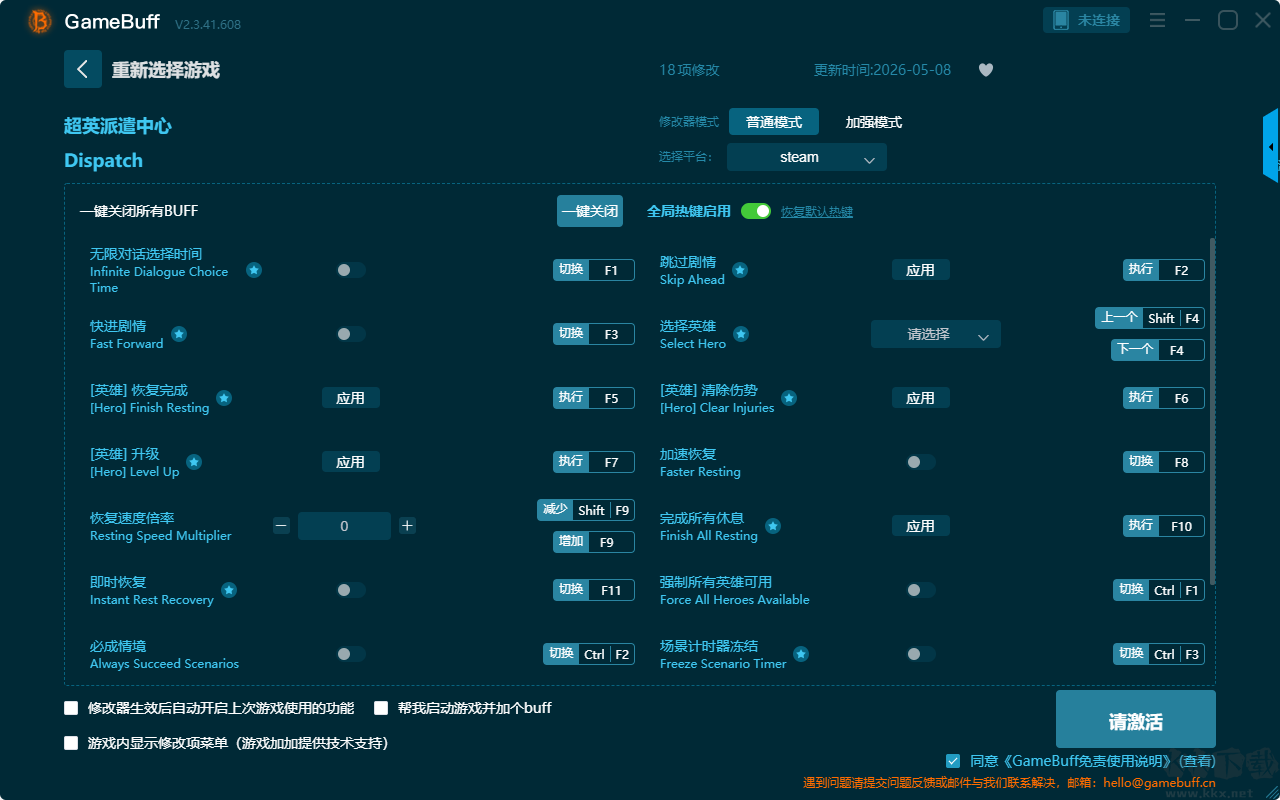This screenshot has height=800, width=1280.
Task: Click the 切换 F11 hotkey button
Action: tap(594, 590)
